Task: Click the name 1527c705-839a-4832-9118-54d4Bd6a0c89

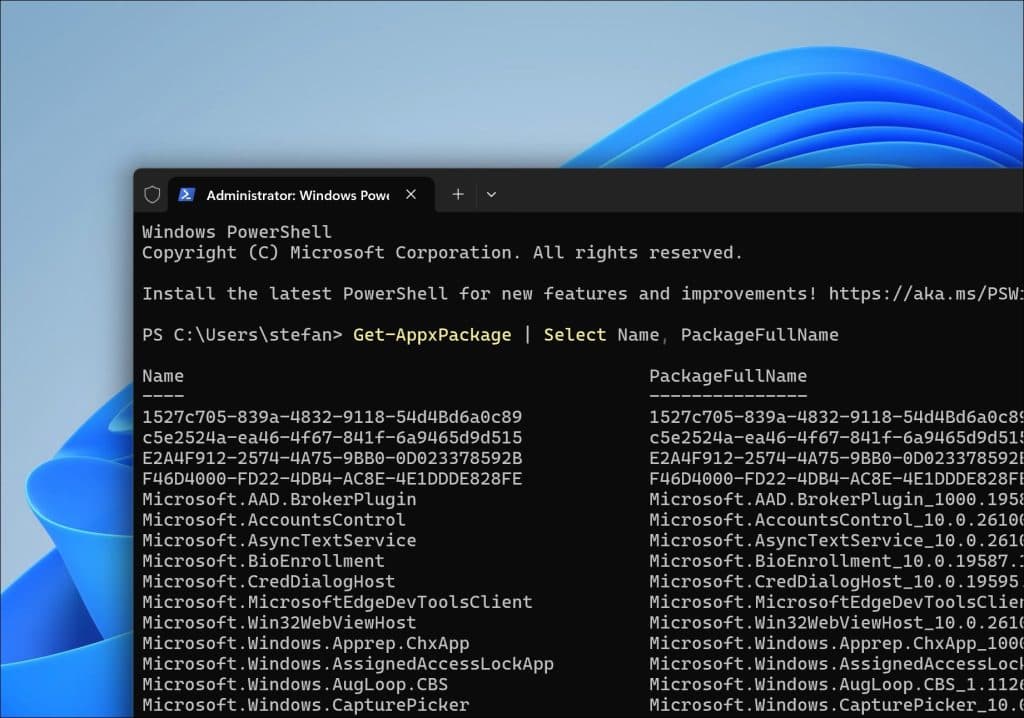Action: (332, 417)
